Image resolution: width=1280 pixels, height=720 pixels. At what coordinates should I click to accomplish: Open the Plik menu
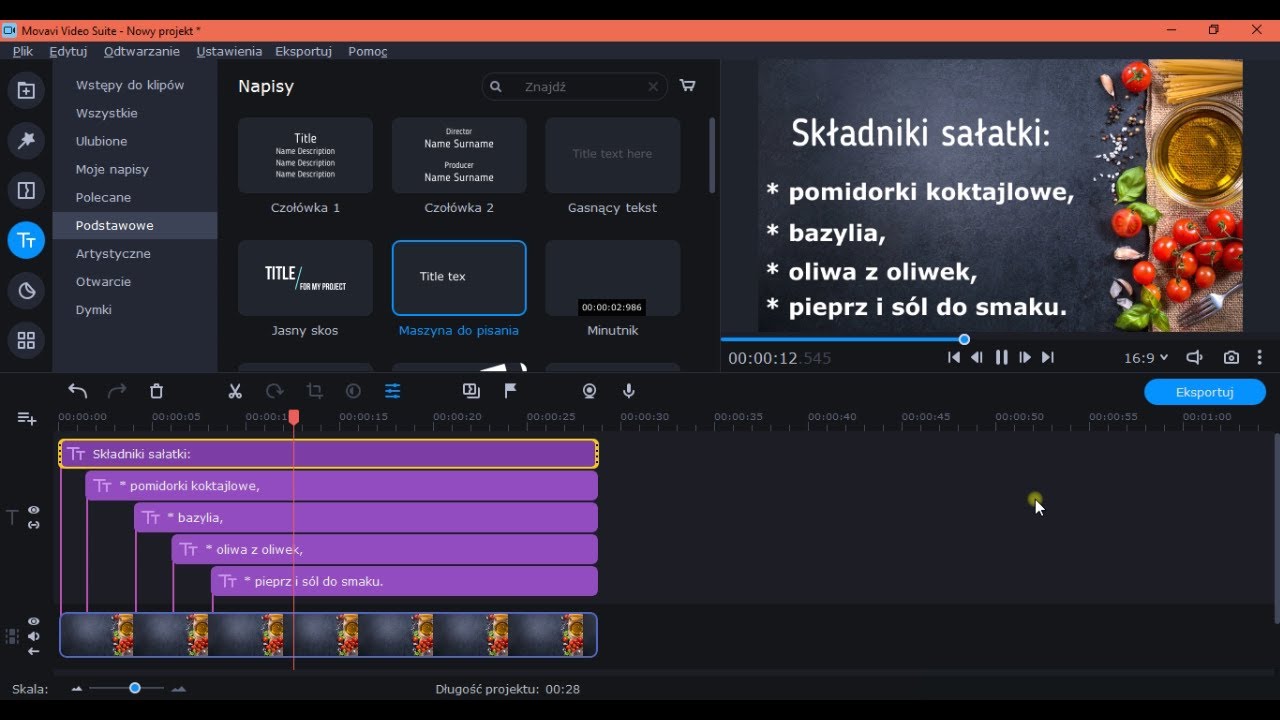(22, 51)
